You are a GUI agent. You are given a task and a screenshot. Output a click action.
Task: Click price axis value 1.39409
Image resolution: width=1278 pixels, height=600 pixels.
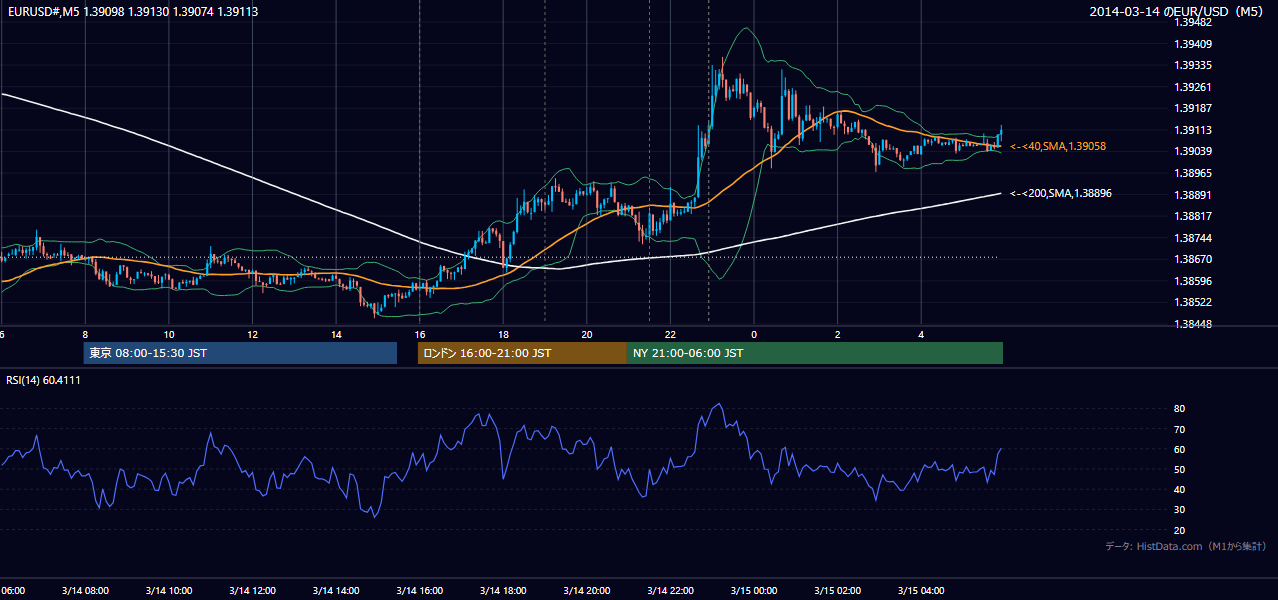point(1193,44)
